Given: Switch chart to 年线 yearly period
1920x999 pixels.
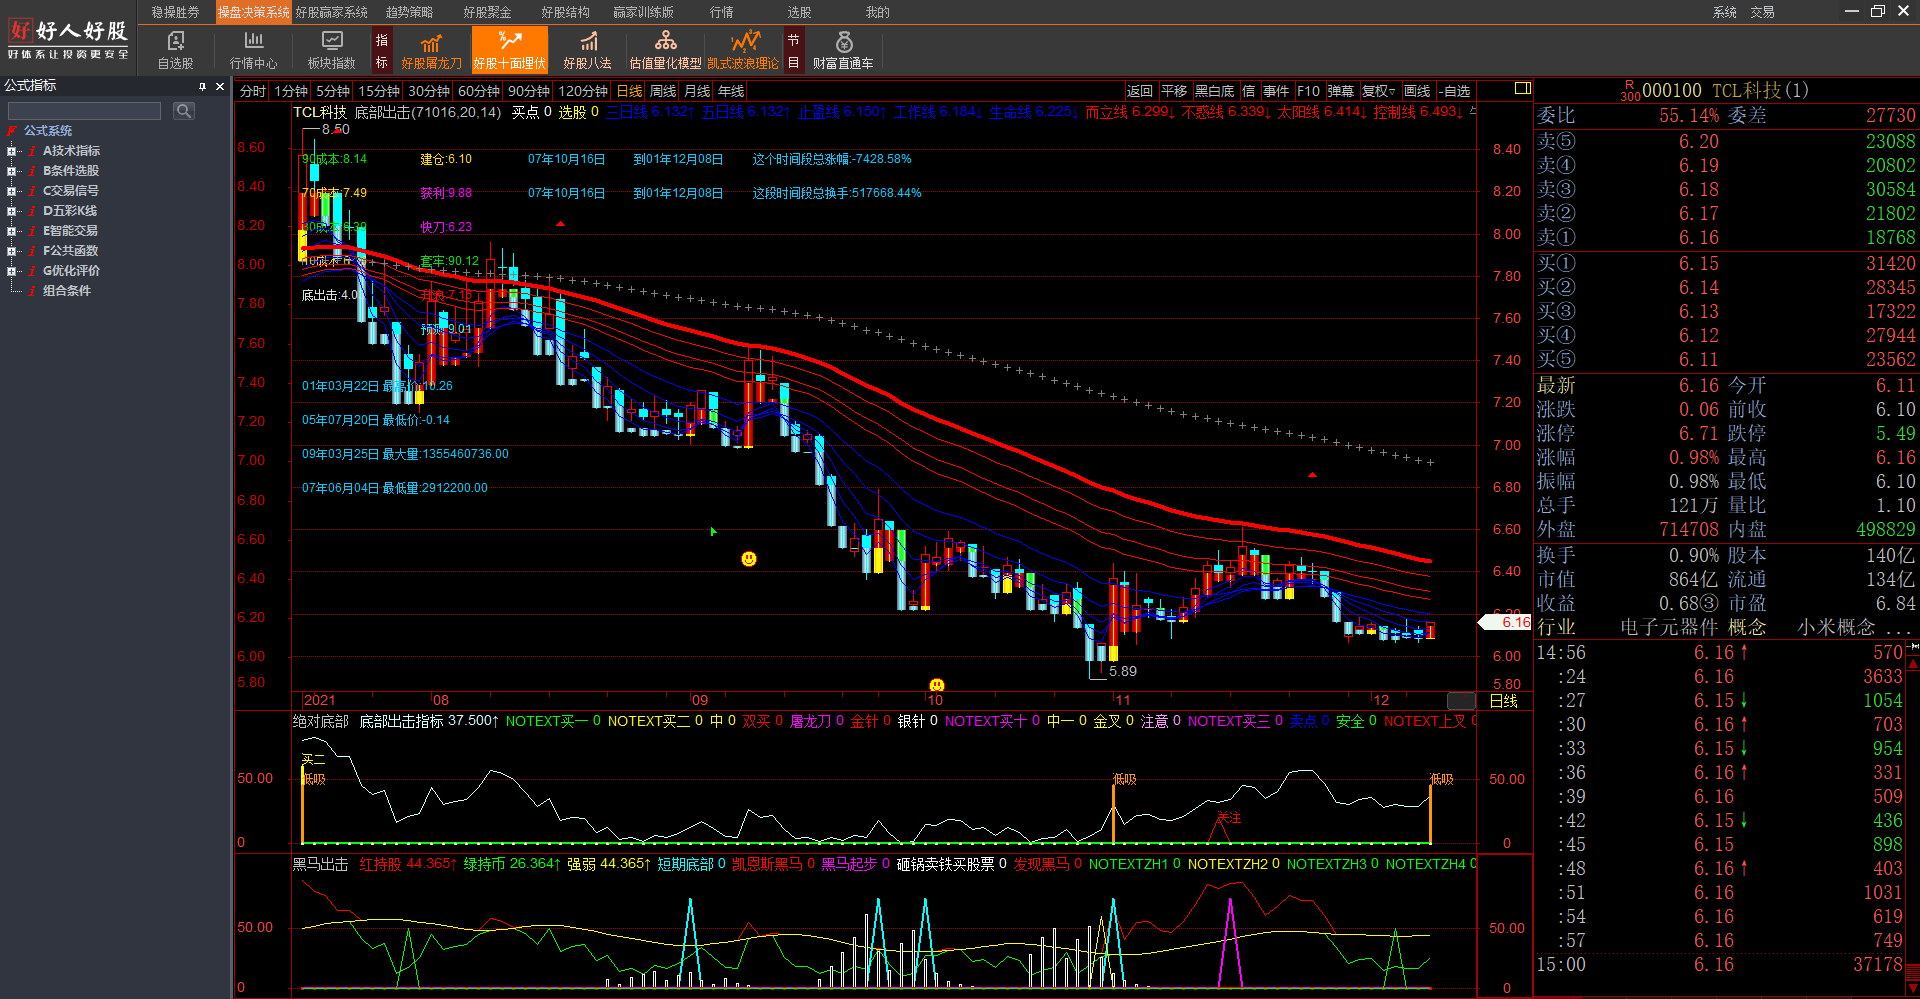Looking at the screenshot, I should 731,91.
